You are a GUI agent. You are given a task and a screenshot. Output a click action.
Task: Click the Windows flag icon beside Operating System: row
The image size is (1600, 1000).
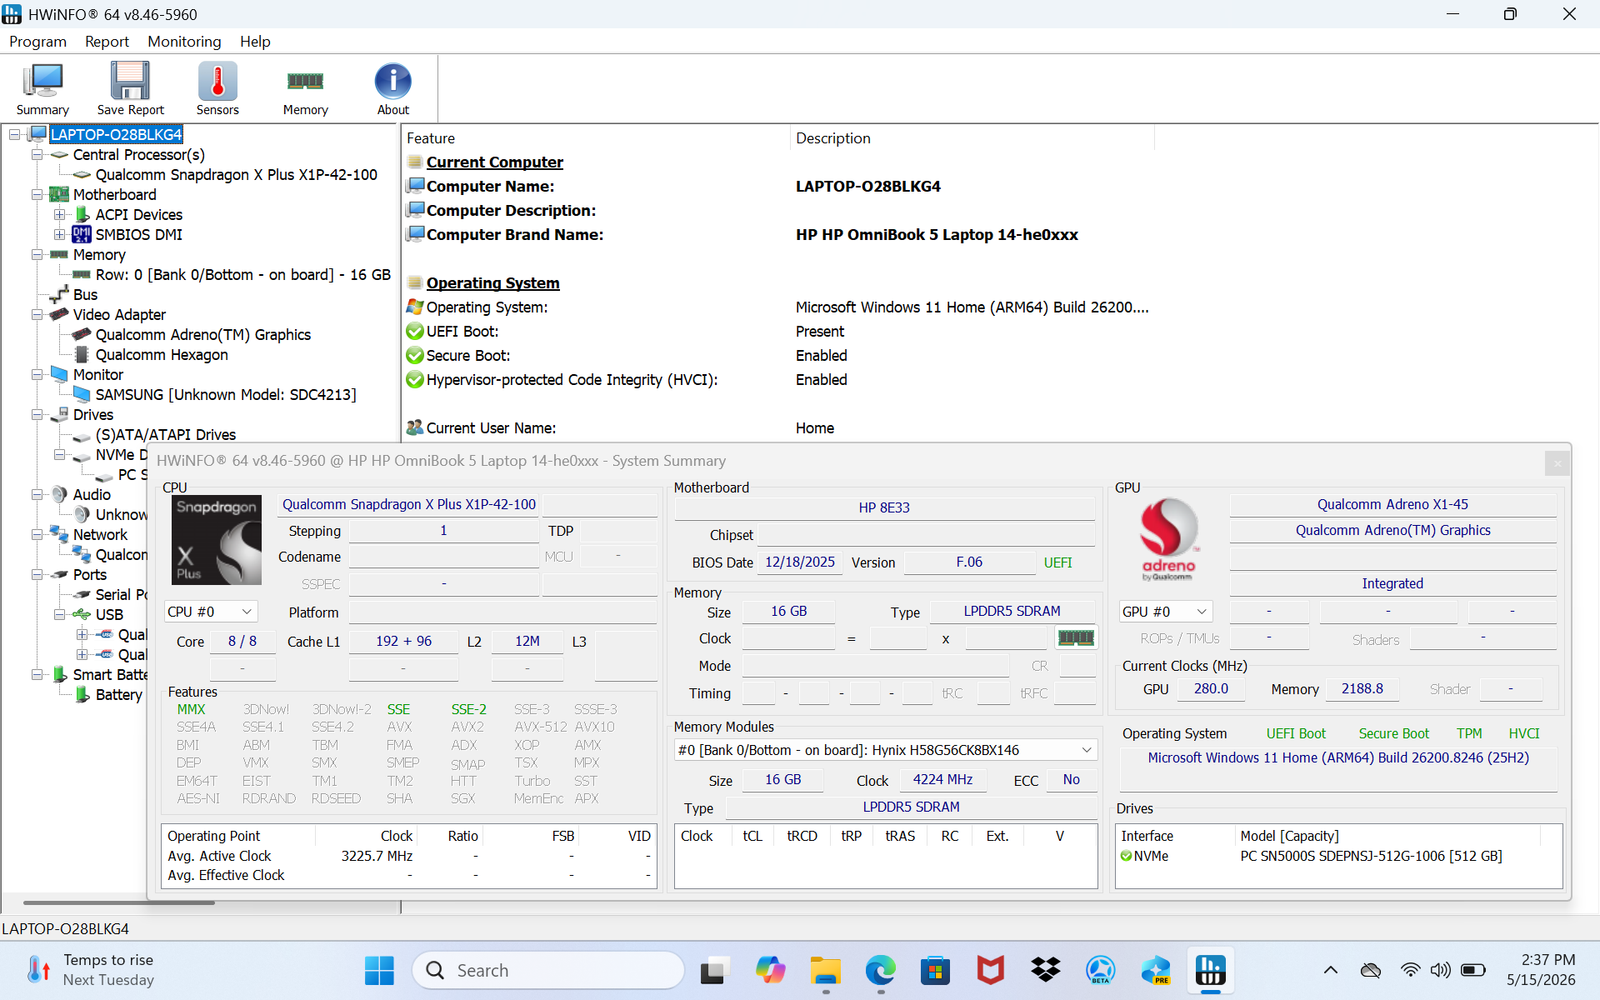click(x=415, y=307)
